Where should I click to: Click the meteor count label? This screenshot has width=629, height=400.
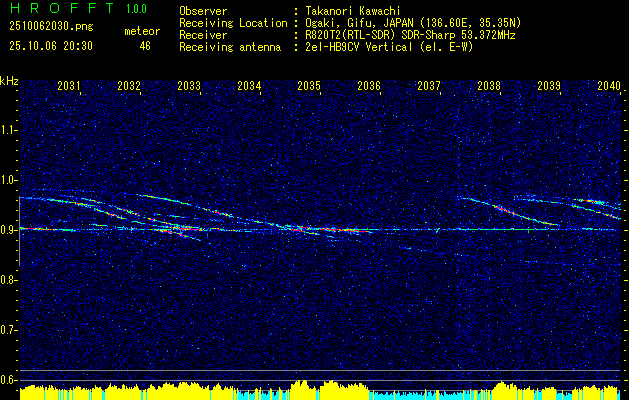[142, 31]
